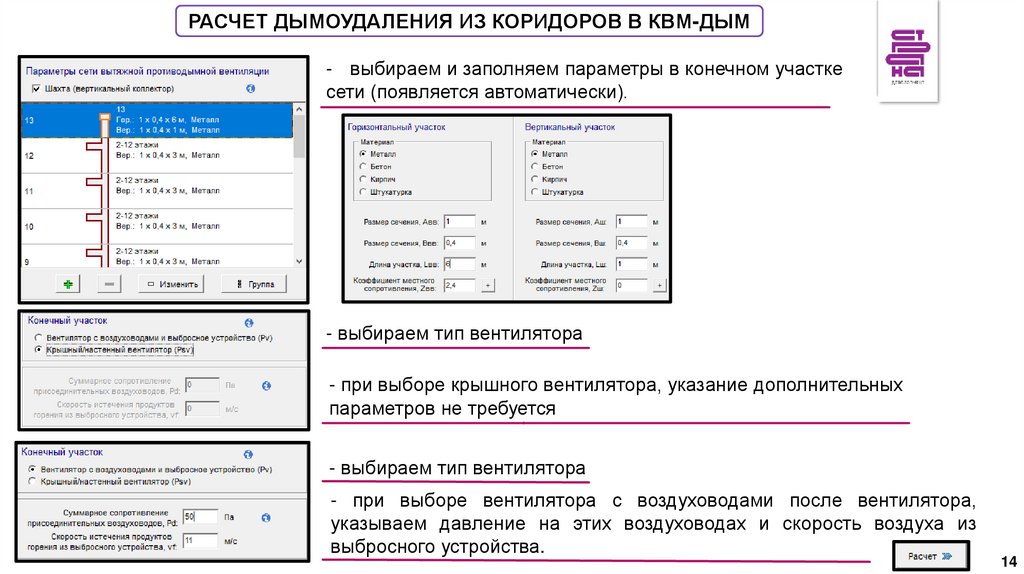1024x574 pixels.
Task: Select row 9 in section list
Action: (x=157, y=256)
